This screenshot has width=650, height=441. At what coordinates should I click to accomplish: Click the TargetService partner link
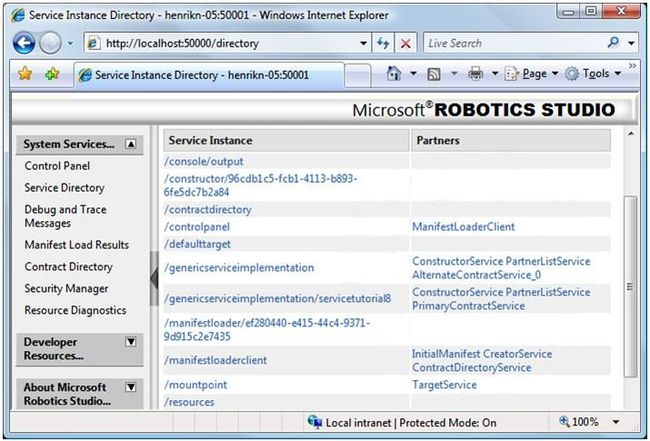click(x=444, y=385)
